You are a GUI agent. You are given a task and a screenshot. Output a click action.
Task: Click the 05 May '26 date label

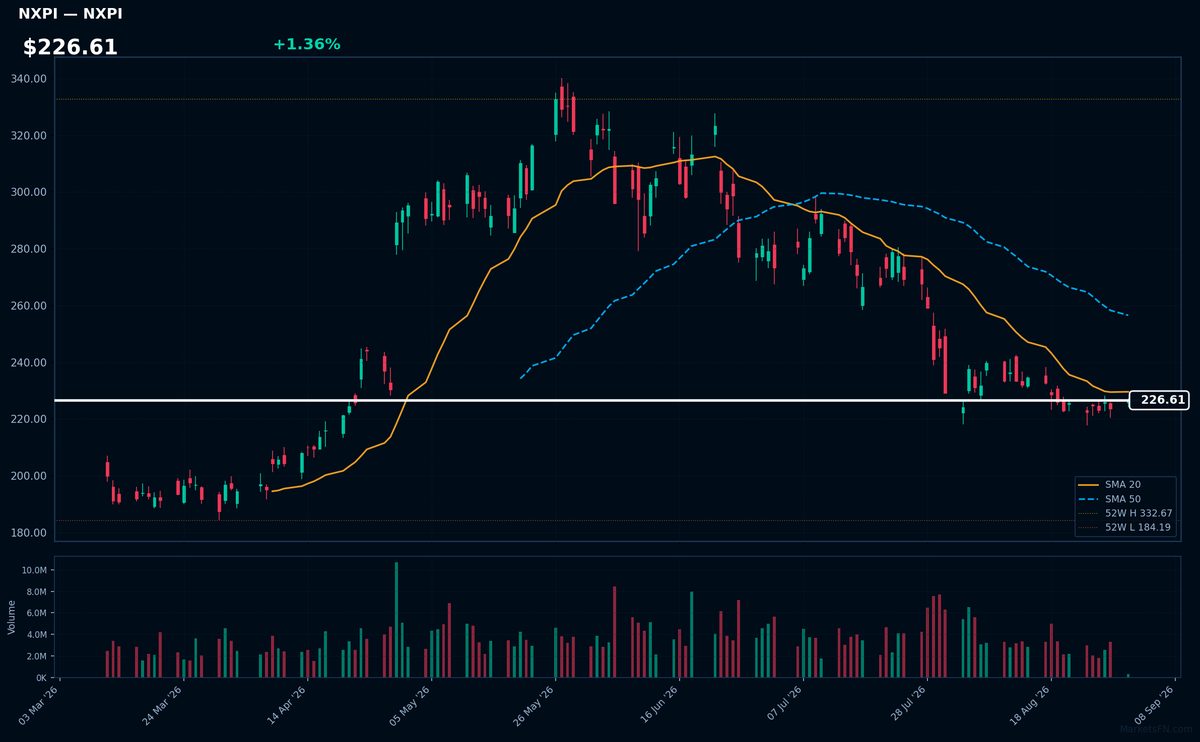point(412,705)
